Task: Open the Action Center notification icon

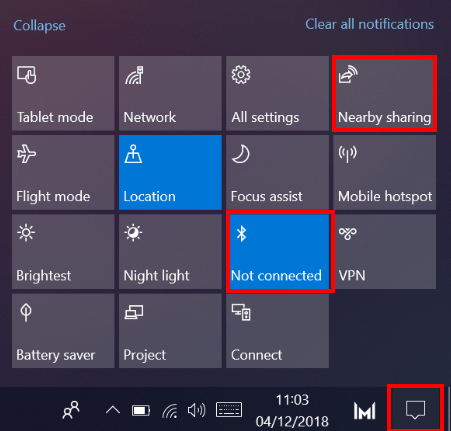Action: [415, 409]
